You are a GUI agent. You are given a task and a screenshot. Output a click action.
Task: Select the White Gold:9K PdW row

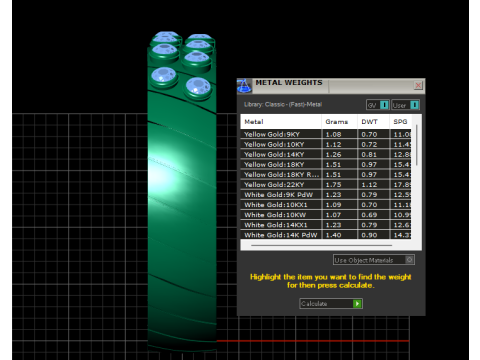(326, 195)
